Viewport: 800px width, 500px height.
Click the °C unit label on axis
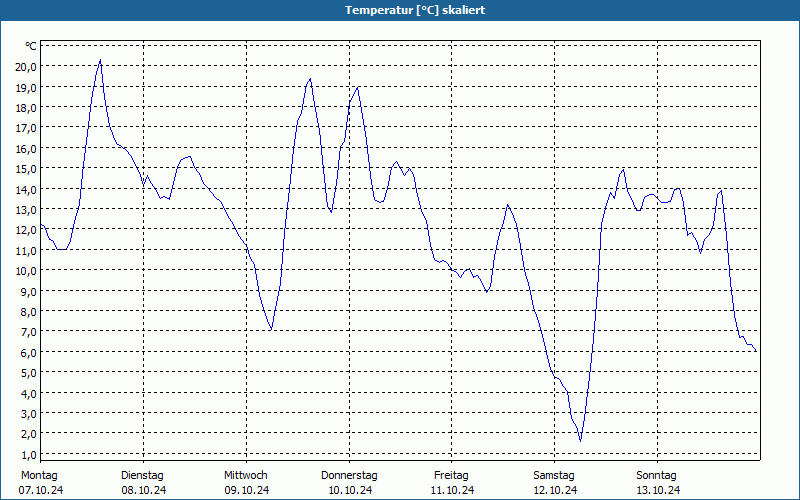pos(31,46)
